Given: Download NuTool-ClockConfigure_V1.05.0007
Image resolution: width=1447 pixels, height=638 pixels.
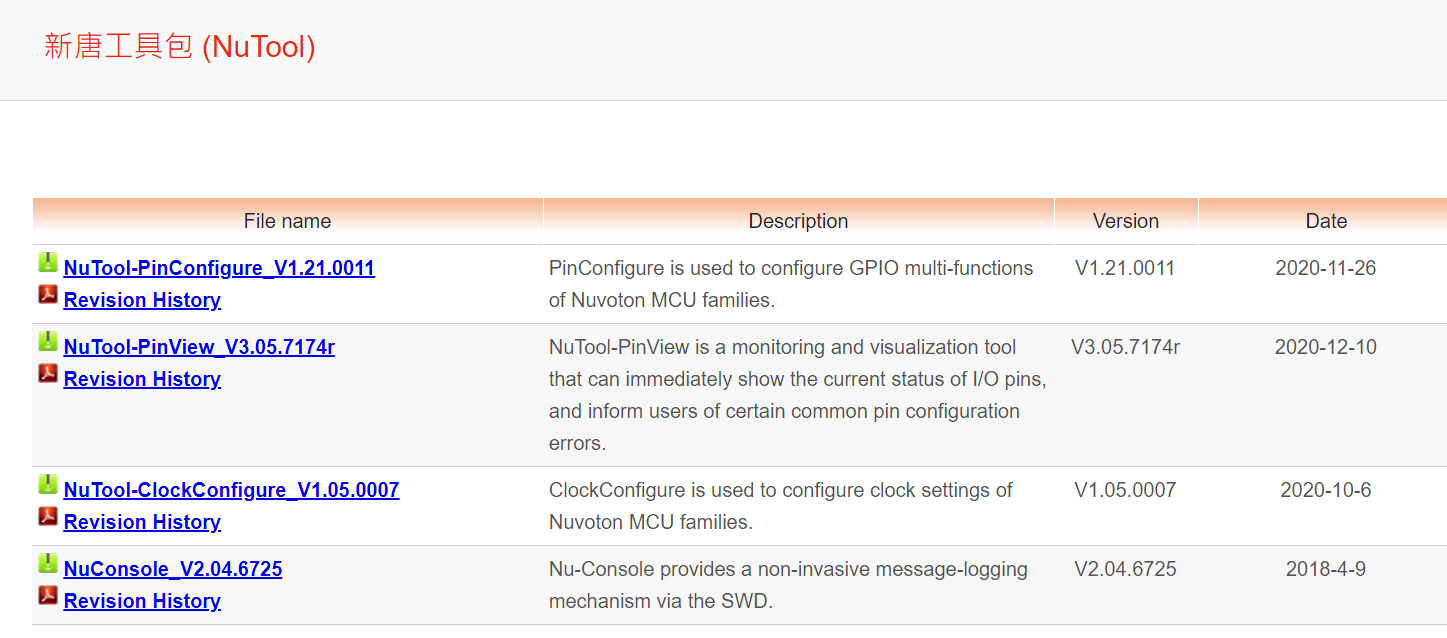Looking at the screenshot, I should pyautogui.click(x=231, y=490).
